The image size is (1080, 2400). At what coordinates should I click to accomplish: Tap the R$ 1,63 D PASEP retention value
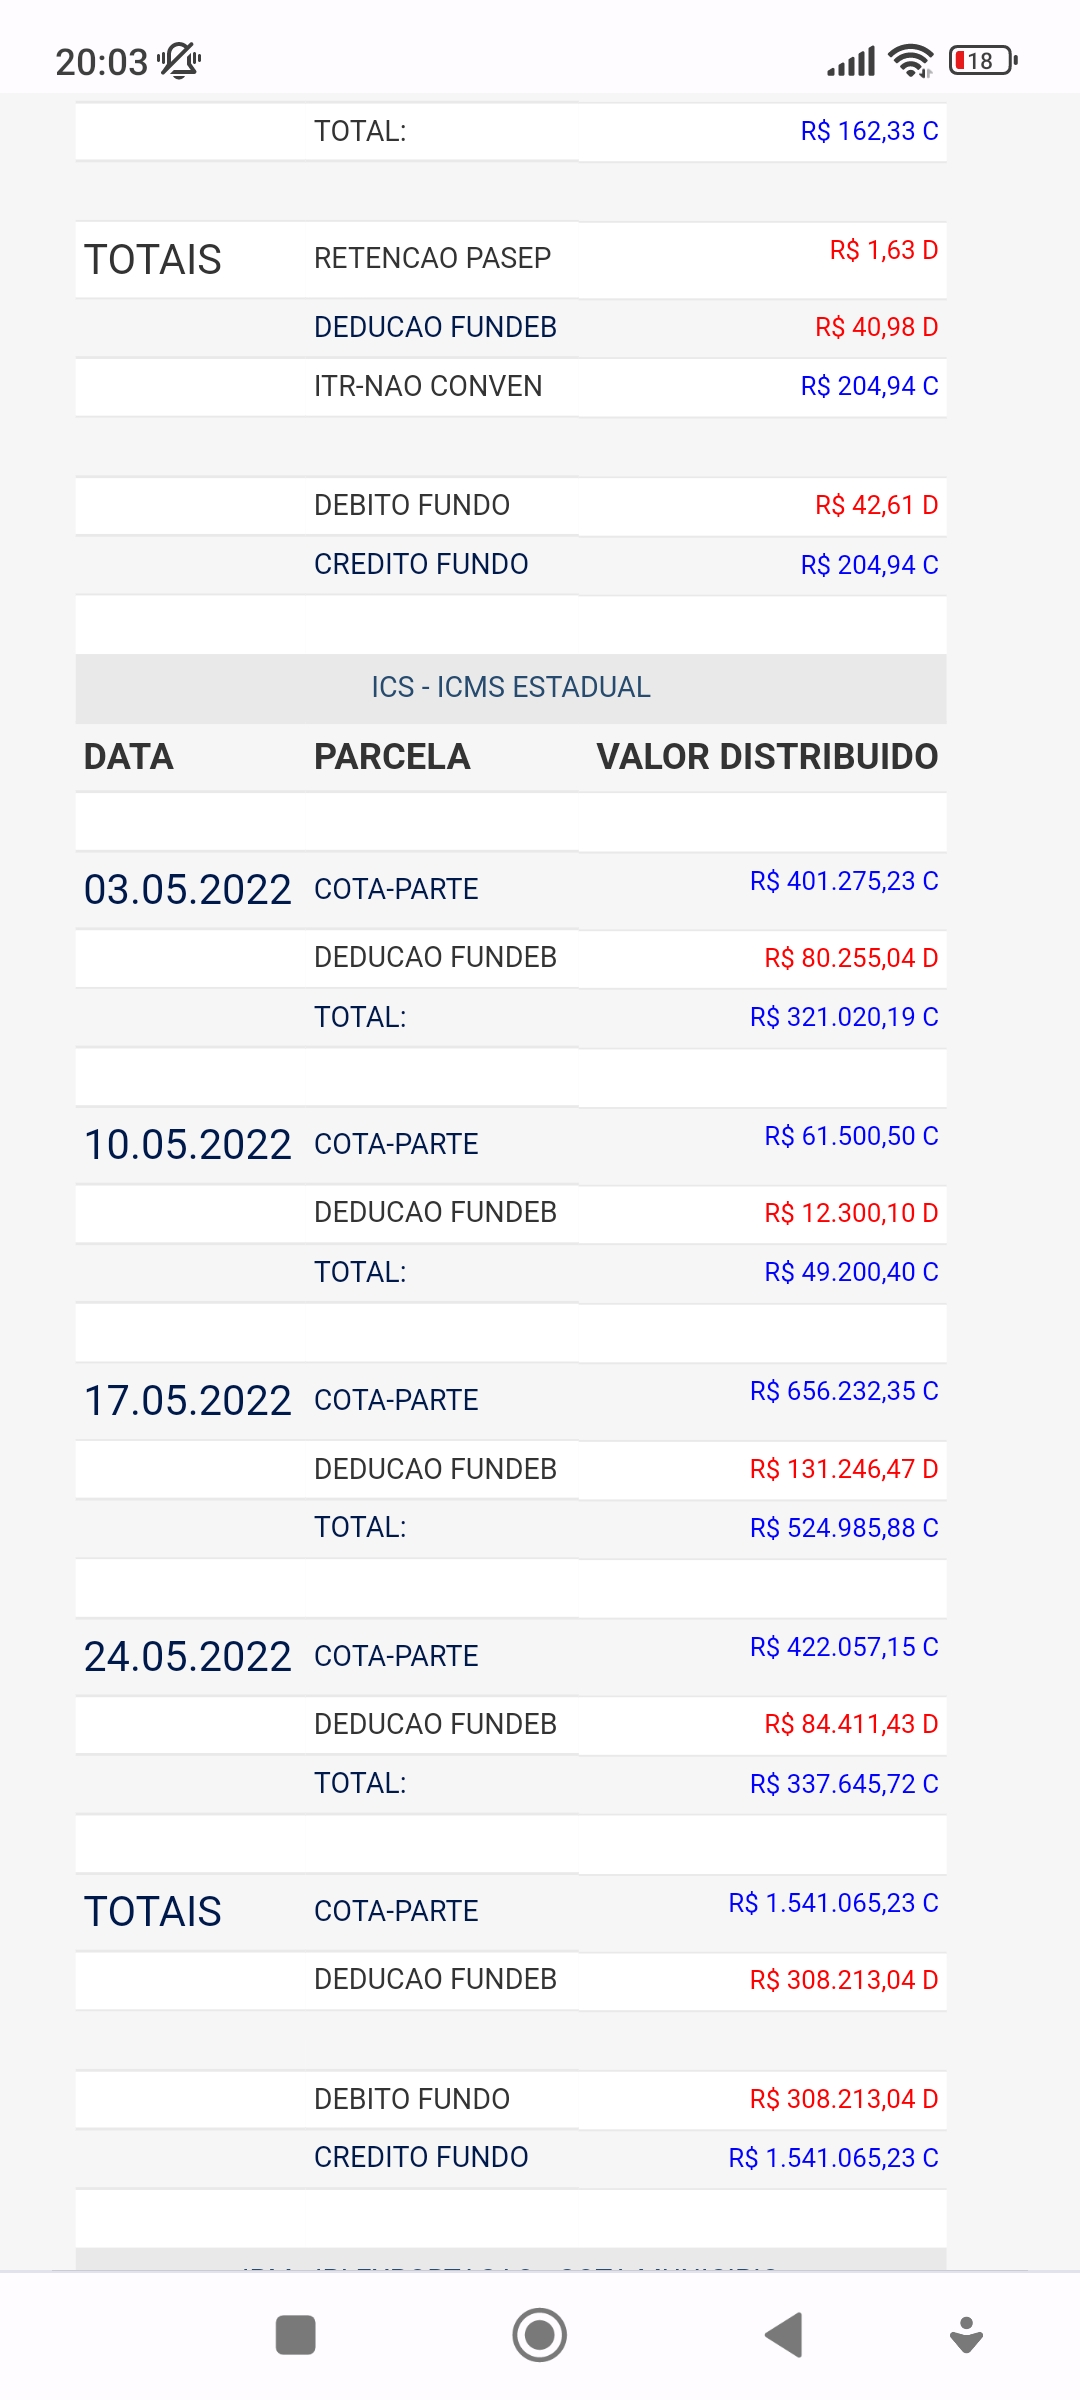click(x=884, y=250)
